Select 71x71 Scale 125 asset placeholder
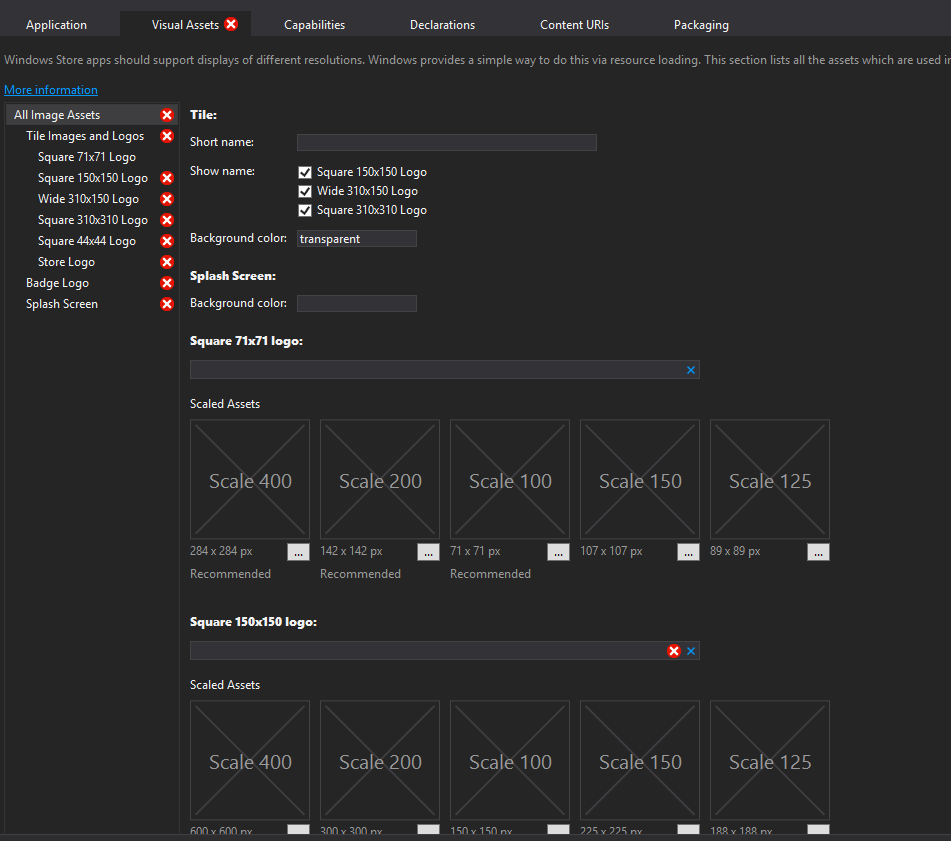 (770, 479)
